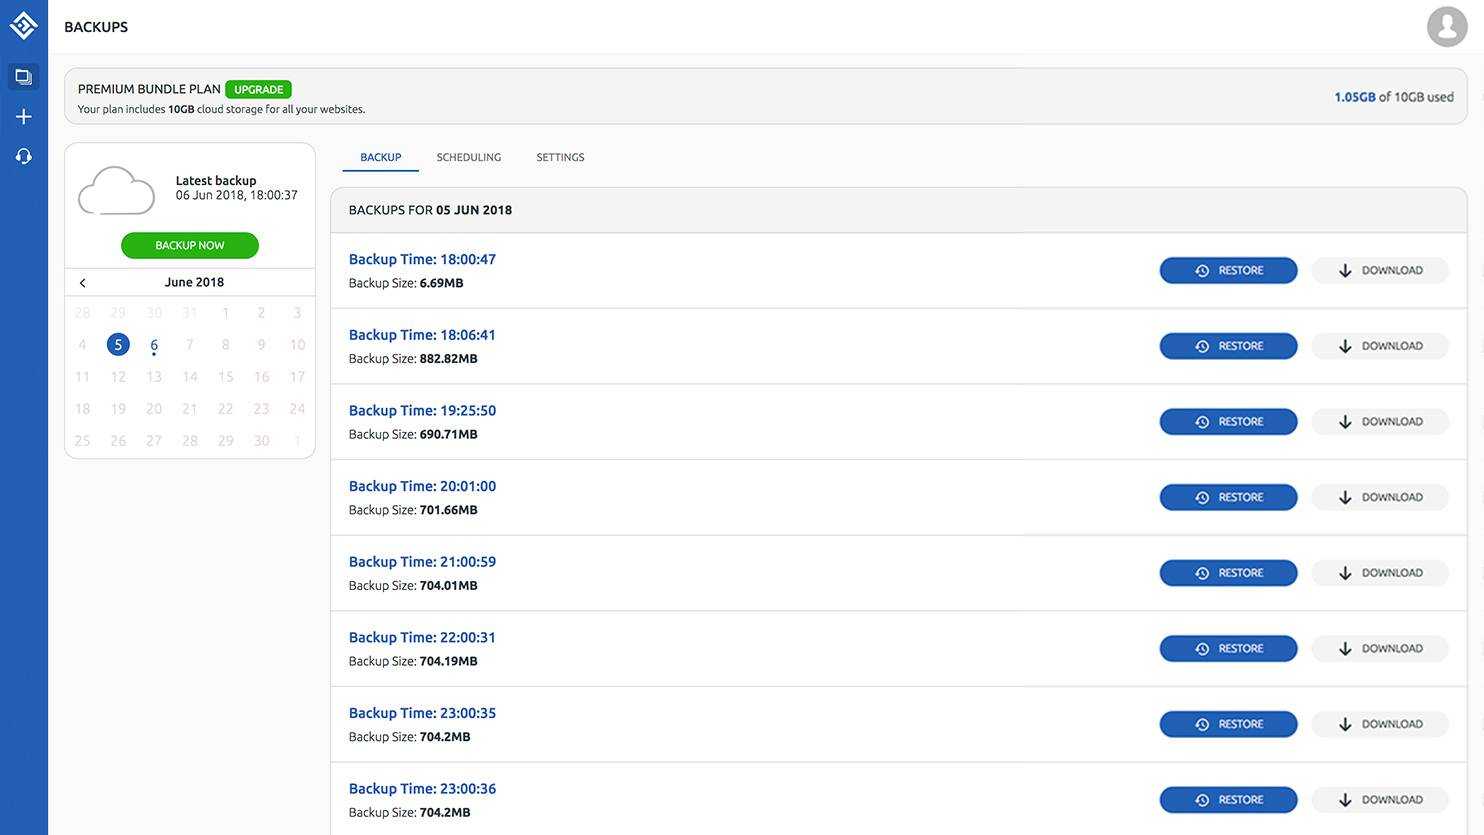
Task: Switch to the SCHEDULING tab
Action: [469, 157]
